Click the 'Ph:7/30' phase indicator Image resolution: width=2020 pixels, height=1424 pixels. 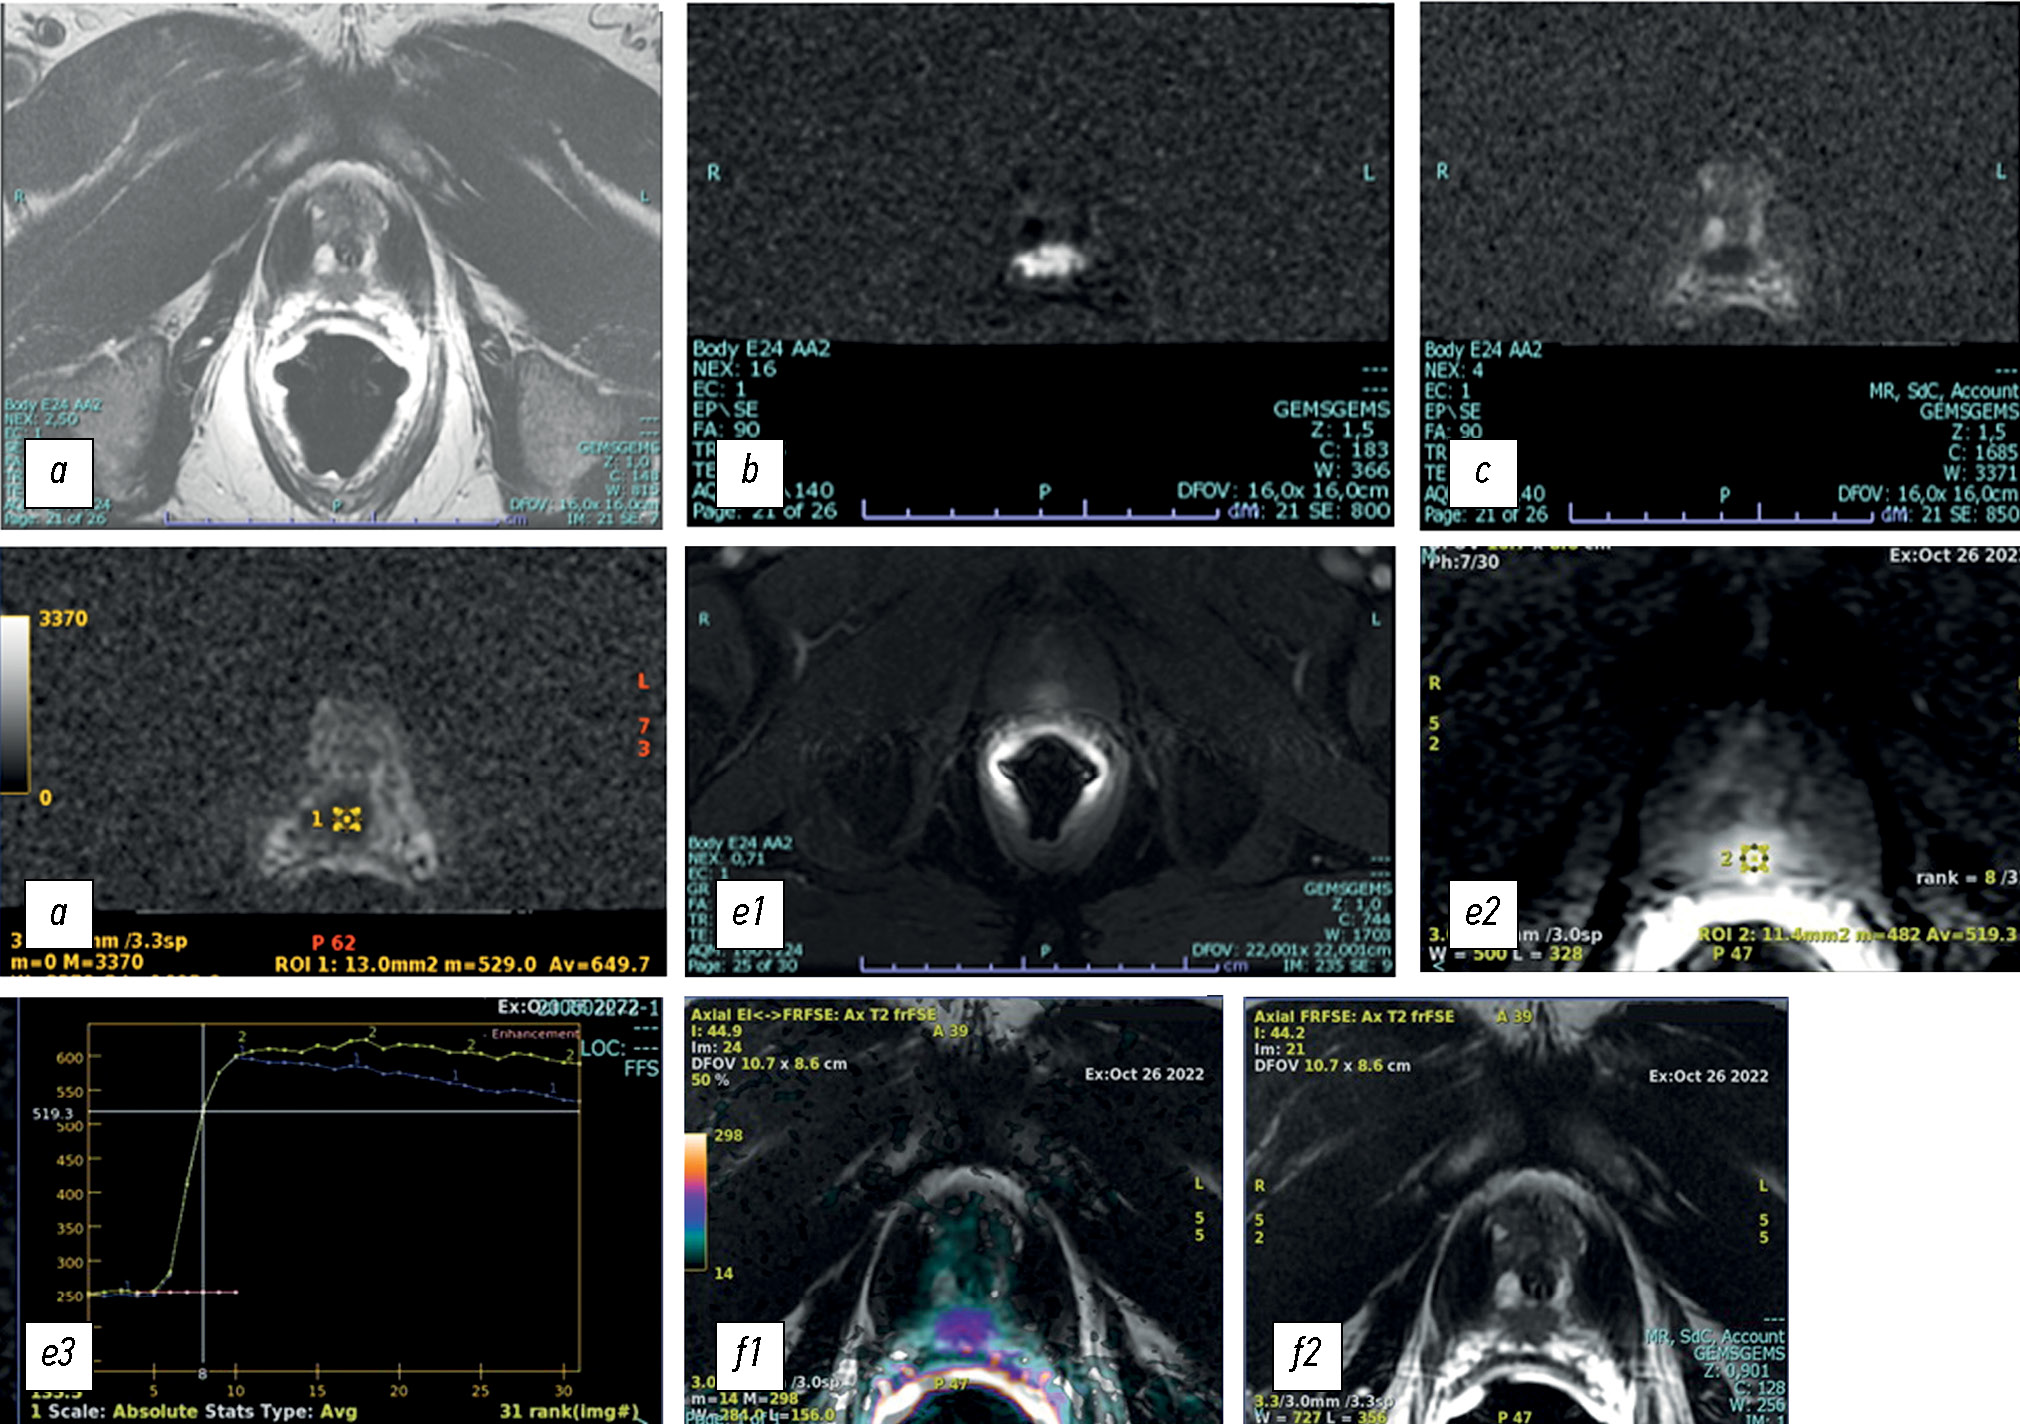coord(1464,563)
